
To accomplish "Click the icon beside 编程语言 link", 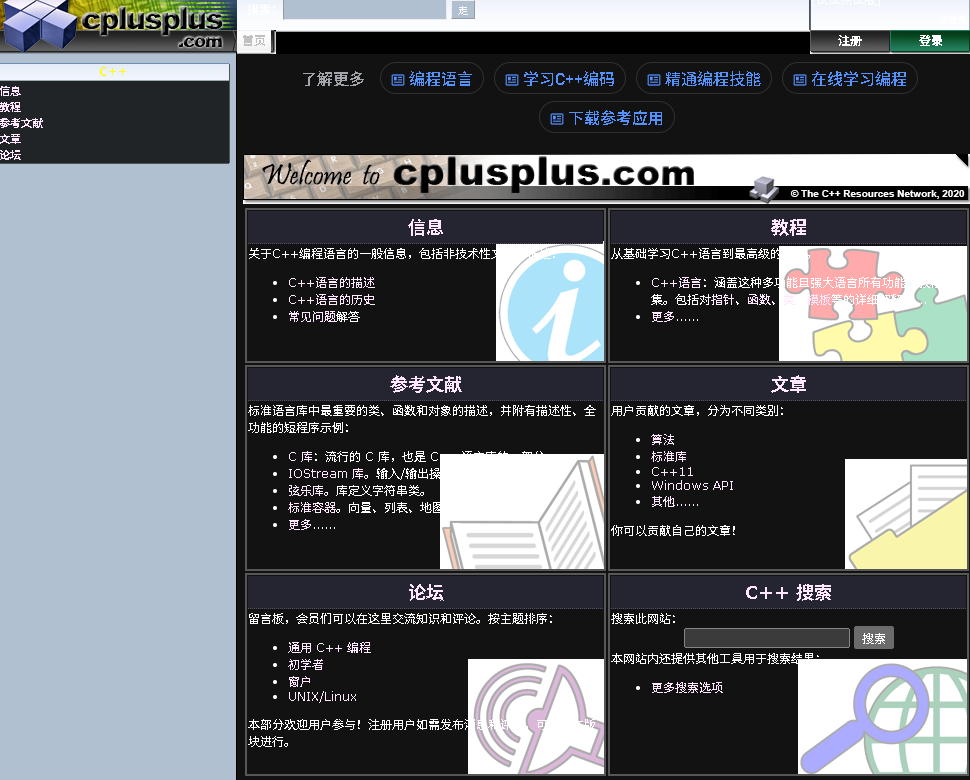I will (x=398, y=80).
